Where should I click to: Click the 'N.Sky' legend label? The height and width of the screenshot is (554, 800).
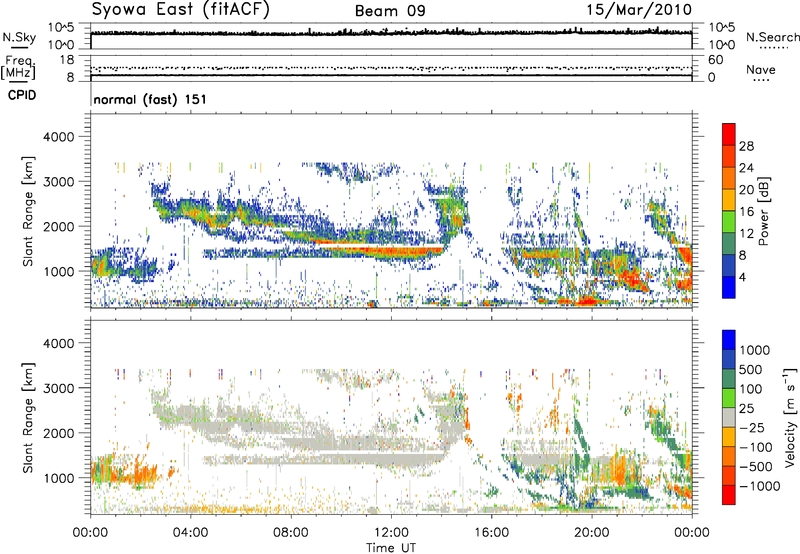point(19,37)
